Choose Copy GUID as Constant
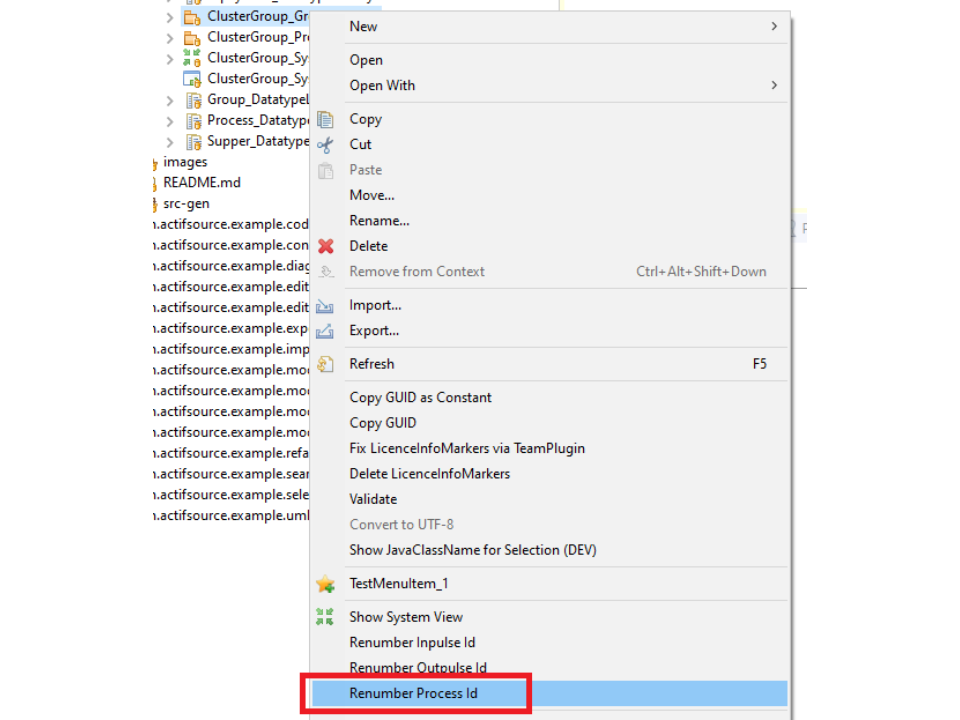960x720 pixels. (x=420, y=397)
